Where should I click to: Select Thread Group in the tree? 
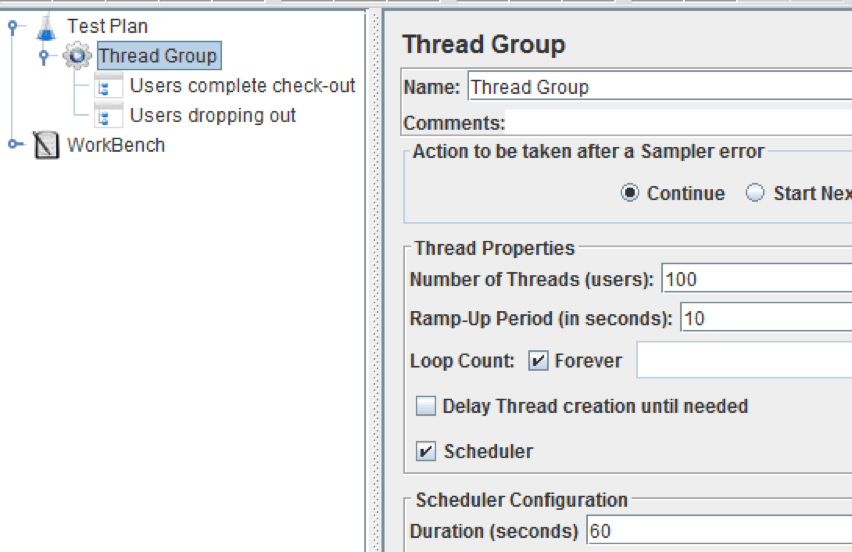158,55
